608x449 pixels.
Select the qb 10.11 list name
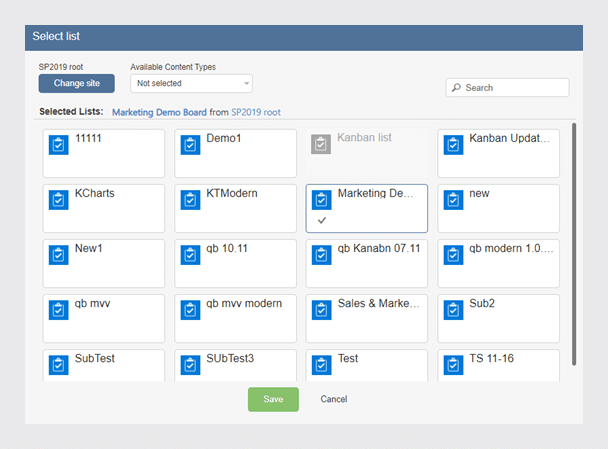coord(227,249)
